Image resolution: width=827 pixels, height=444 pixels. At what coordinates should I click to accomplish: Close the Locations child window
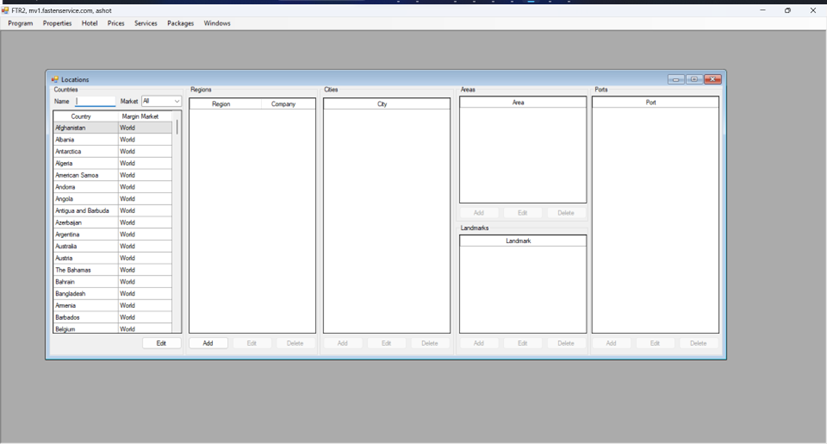712,79
